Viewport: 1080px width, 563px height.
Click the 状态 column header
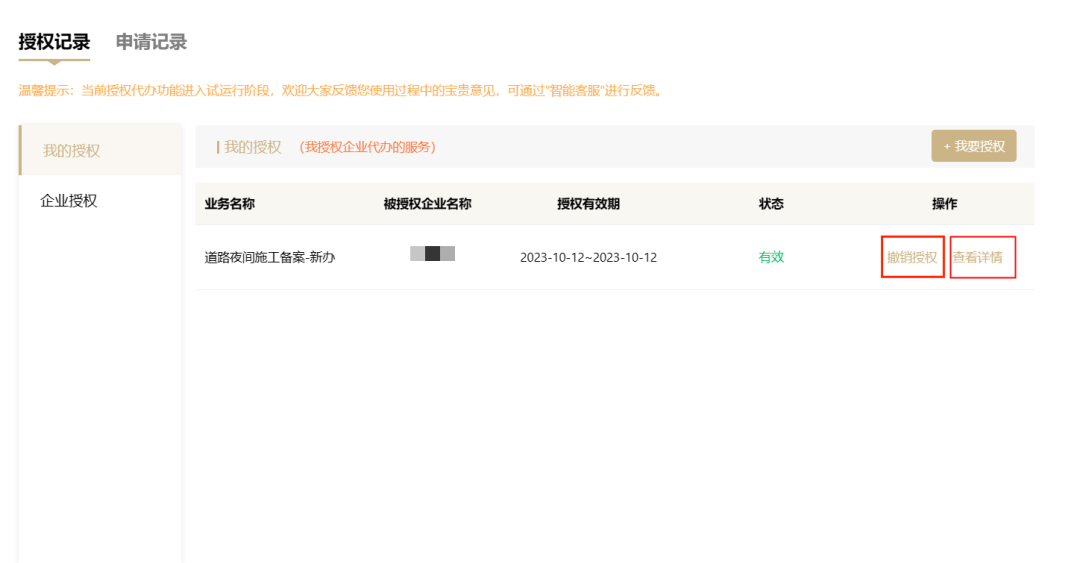(771, 204)
